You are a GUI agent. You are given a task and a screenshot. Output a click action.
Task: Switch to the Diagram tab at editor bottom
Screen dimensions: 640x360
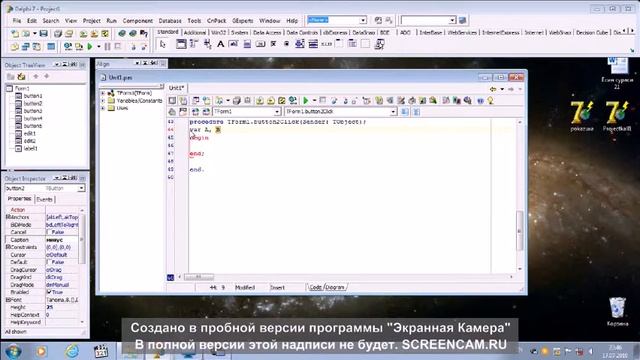(335, 287)
